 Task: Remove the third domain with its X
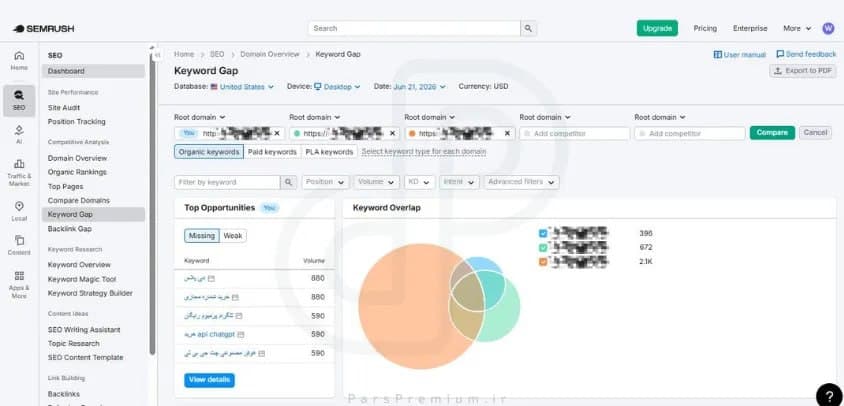[x=507, y=133]
